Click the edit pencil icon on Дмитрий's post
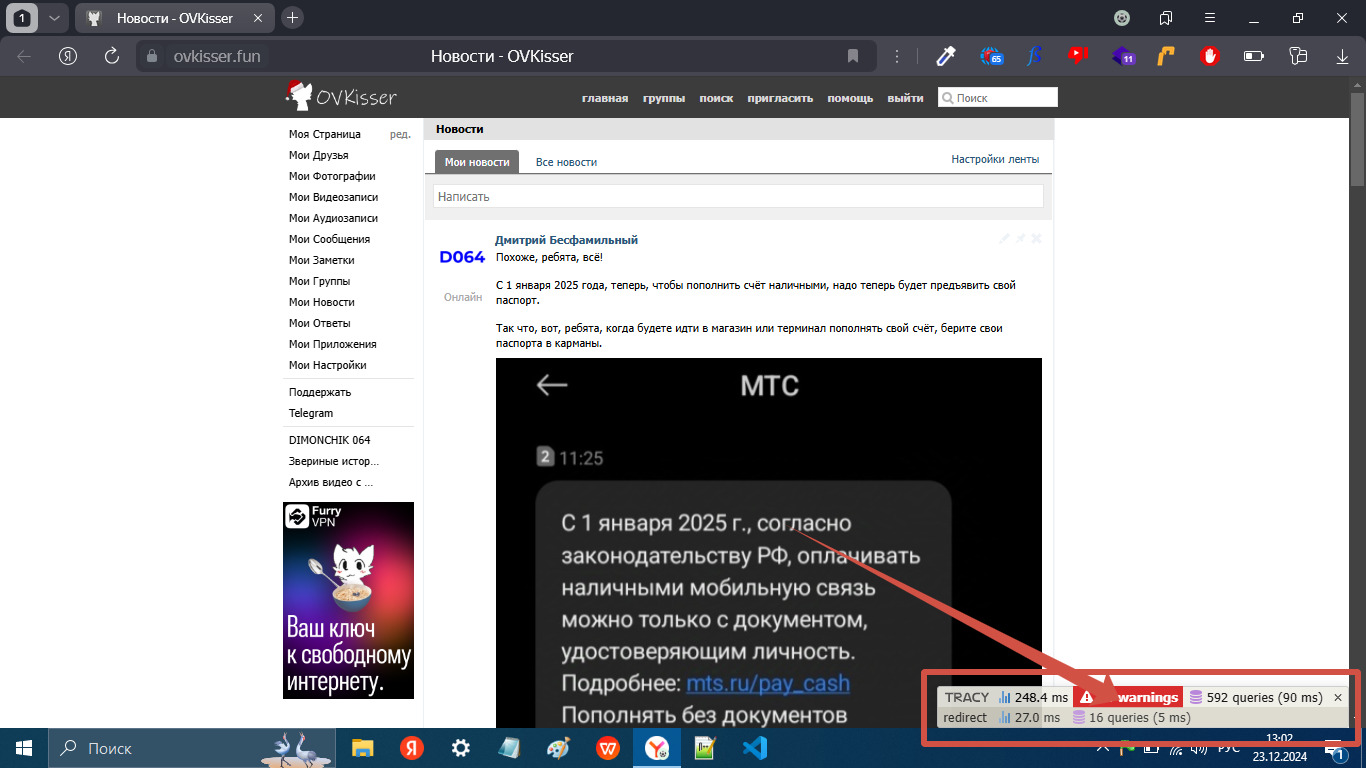Screen dimensions: 1366x768 [1005, 239]
